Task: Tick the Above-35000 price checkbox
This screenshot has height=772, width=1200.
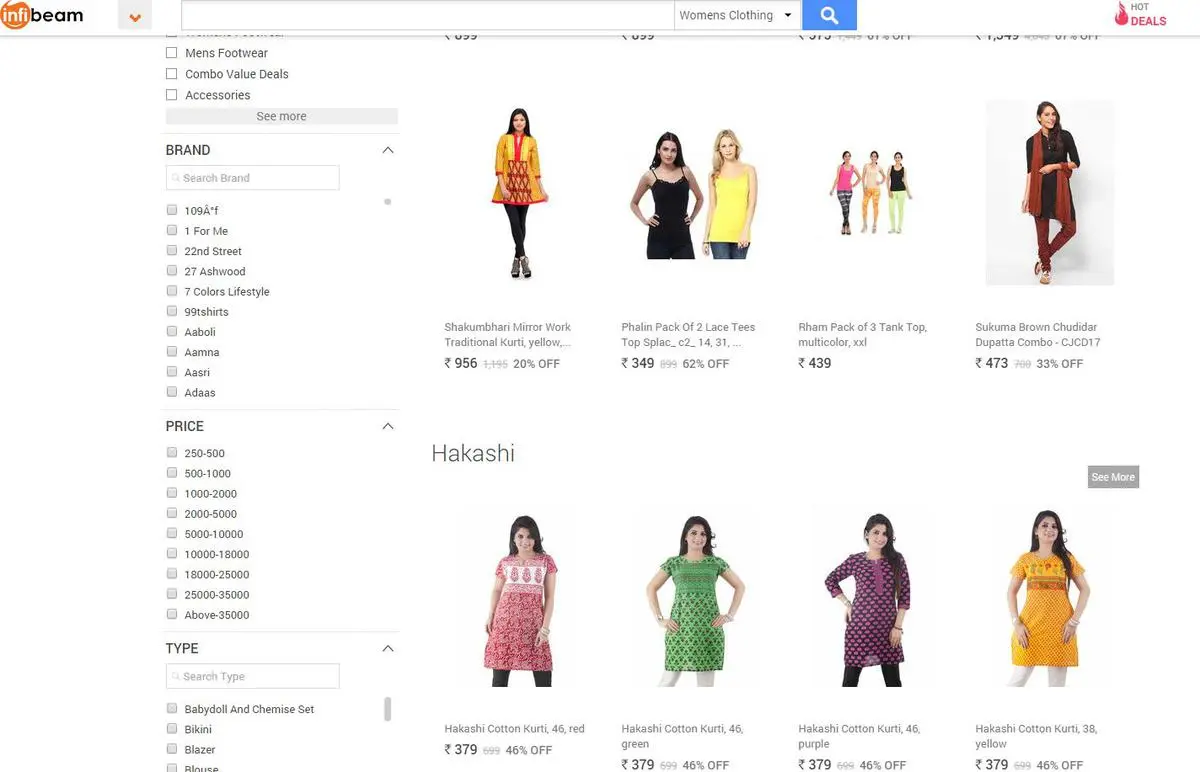Action: point(172,613)
